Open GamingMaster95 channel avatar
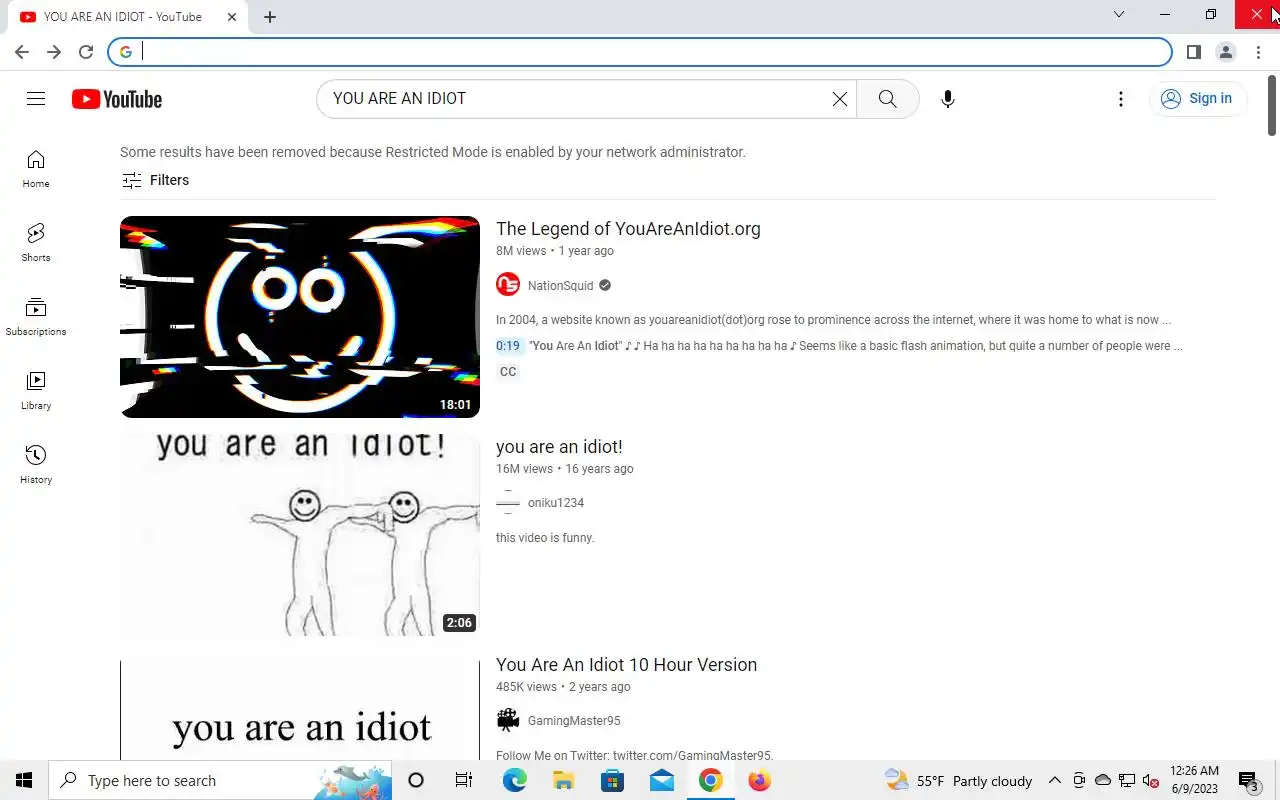This screenshot has height=800, width=1280. tap(508, 721)
